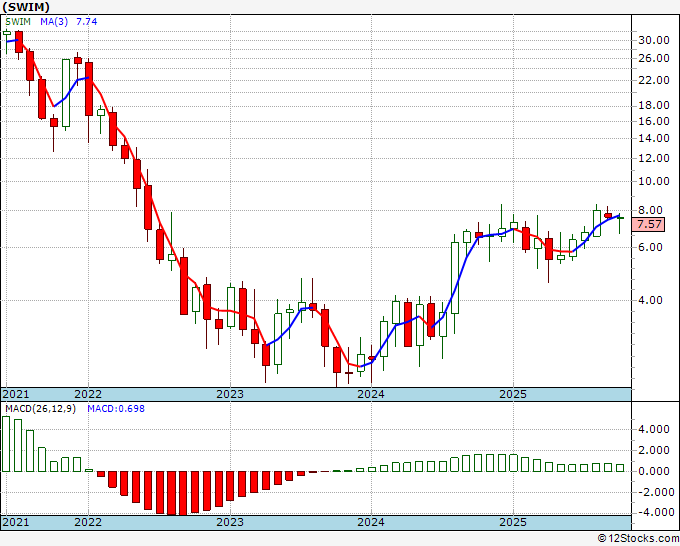
Task: Click 2022 on the MACD pane time axis
Action: [x=88, y=522]
